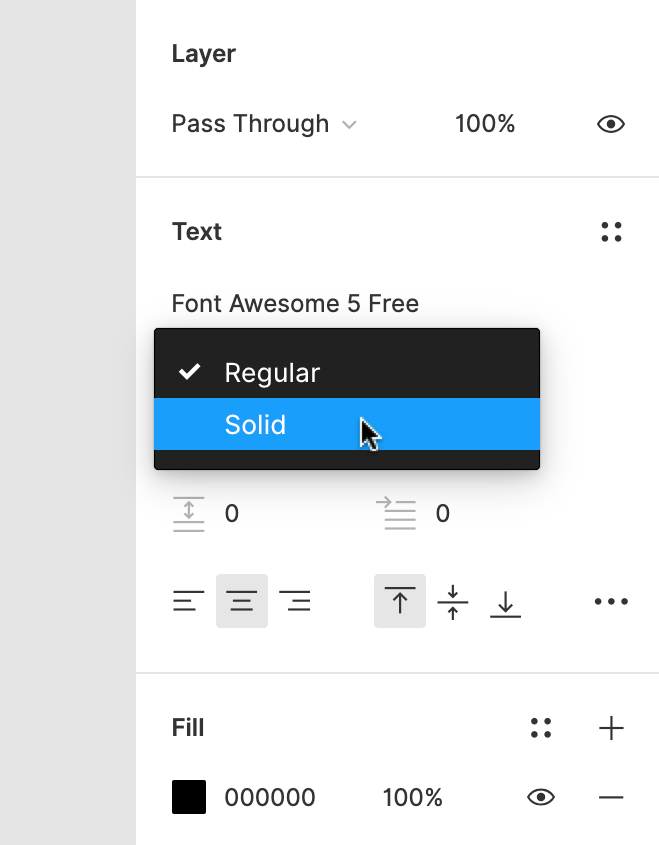Open text styles with the four-dot icon
The width and height of the screenshot is (659, 845).
point(611,231)
